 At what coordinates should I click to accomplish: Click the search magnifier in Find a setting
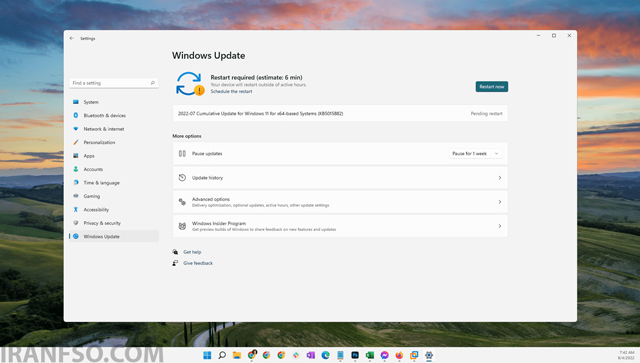(153, 83)
